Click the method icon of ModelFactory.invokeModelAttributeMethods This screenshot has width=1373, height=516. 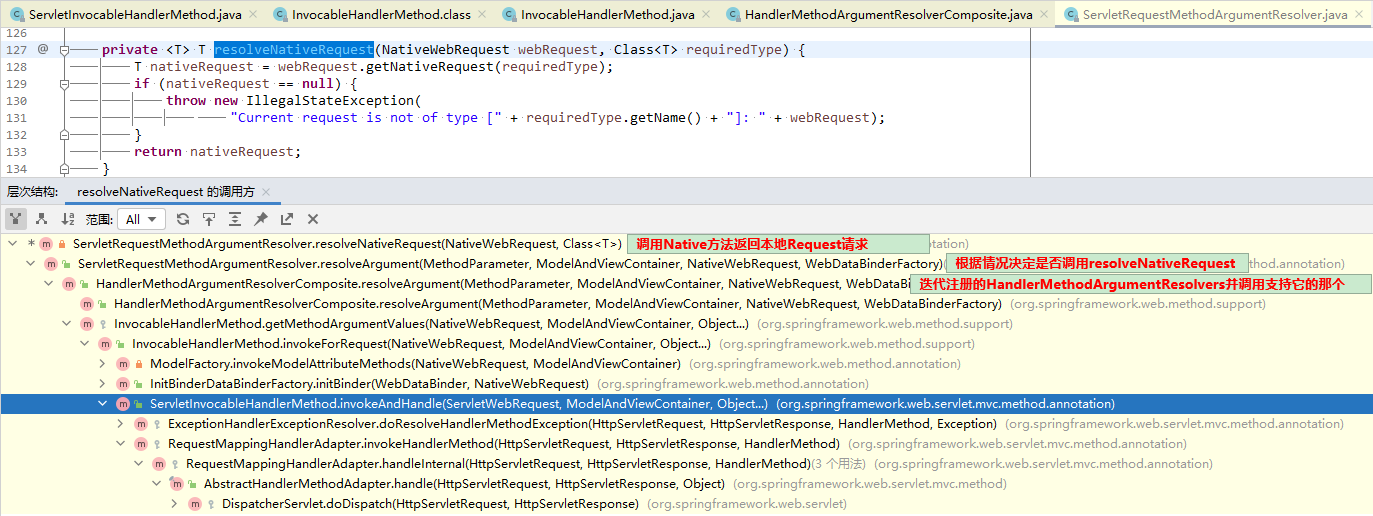pyautogui.click(x=122, y=364)
